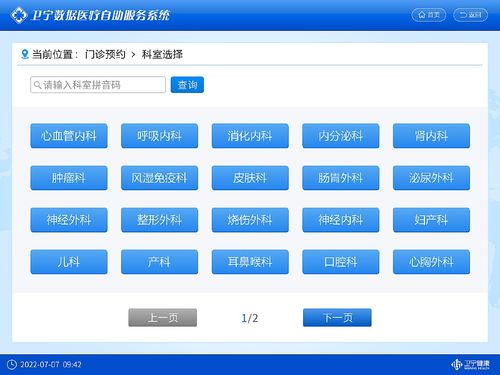The width and height of the screenshot is (500, 375).
Task: Select 神经外科 department button
Action: (69, 220)
